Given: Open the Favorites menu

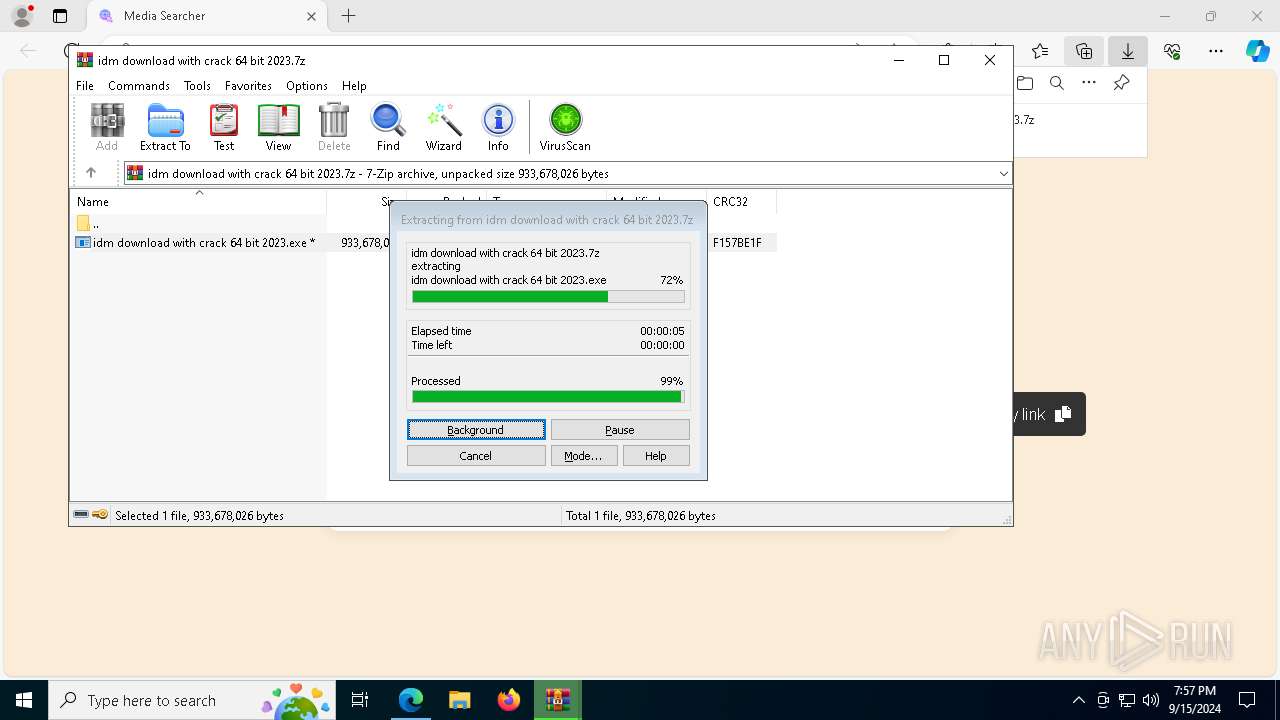Looking at the screenshot, I should point(248,86).
